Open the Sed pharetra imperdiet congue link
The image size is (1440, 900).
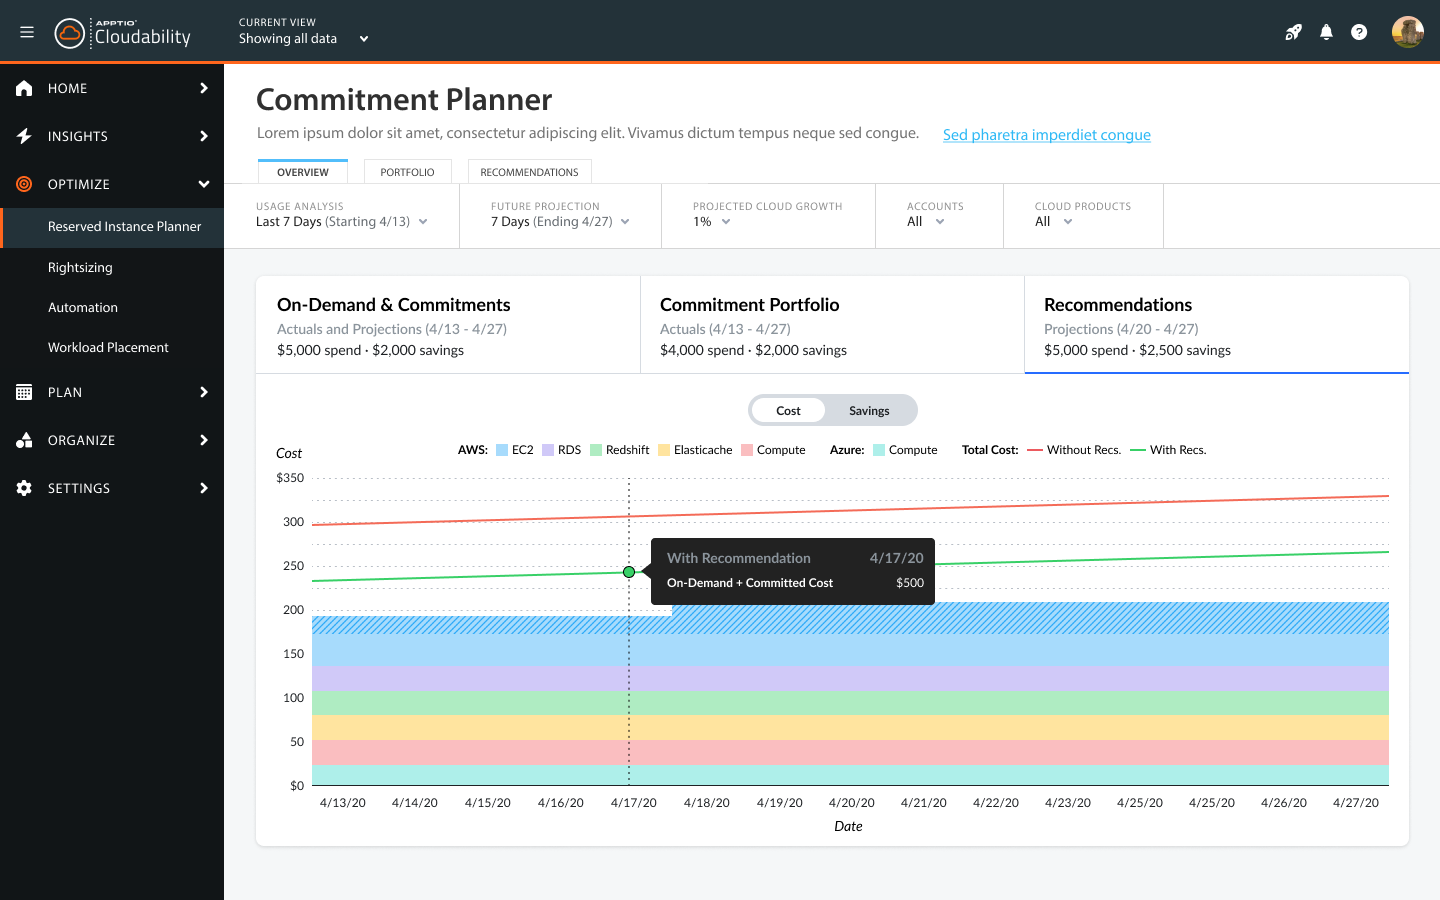point(1046,135)
